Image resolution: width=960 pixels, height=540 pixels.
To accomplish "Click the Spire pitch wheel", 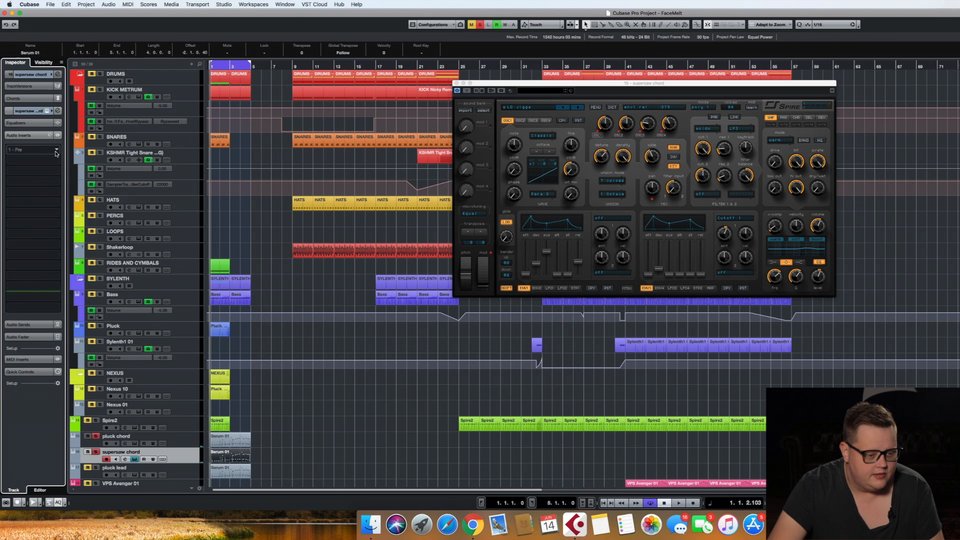I will pos(465,272).
